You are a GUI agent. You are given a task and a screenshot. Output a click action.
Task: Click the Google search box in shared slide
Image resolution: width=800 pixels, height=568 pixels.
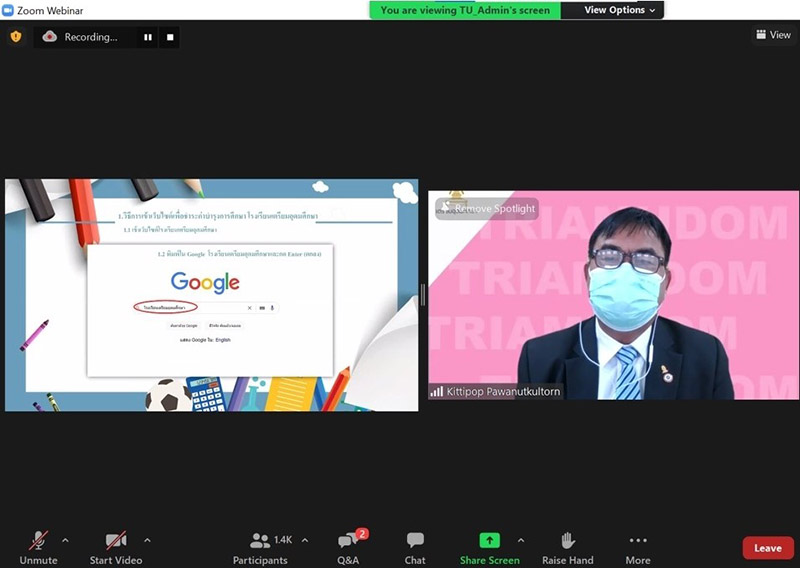[x=206, y=308]
